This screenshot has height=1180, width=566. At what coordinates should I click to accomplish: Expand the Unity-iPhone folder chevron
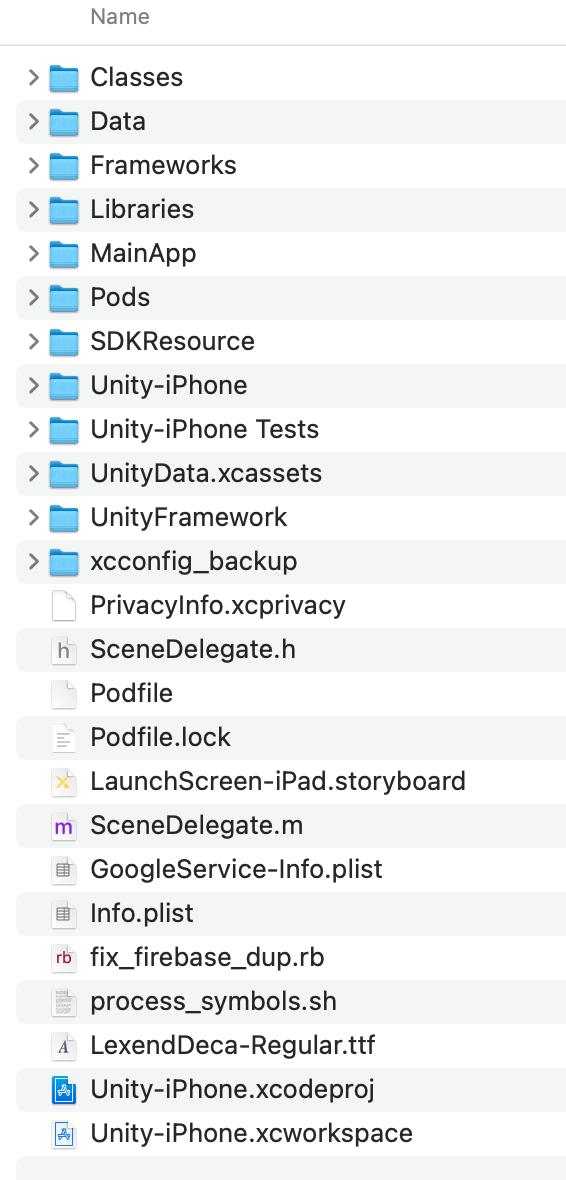33,386
